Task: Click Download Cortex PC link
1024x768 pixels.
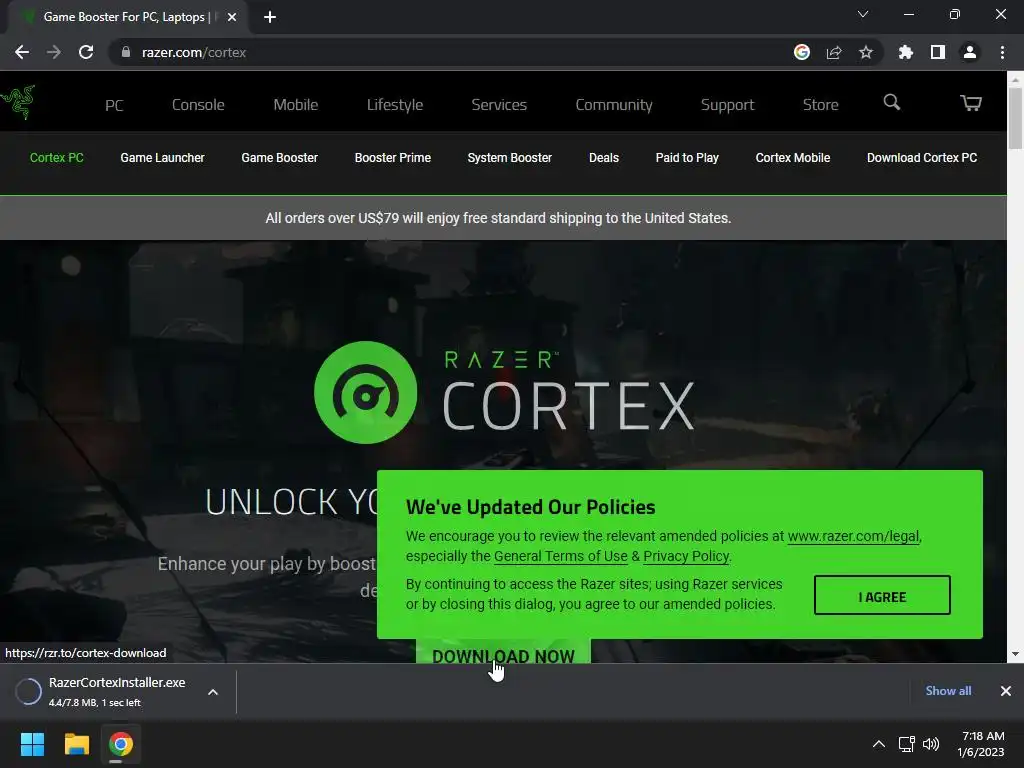Action: [x=922, y=158]
